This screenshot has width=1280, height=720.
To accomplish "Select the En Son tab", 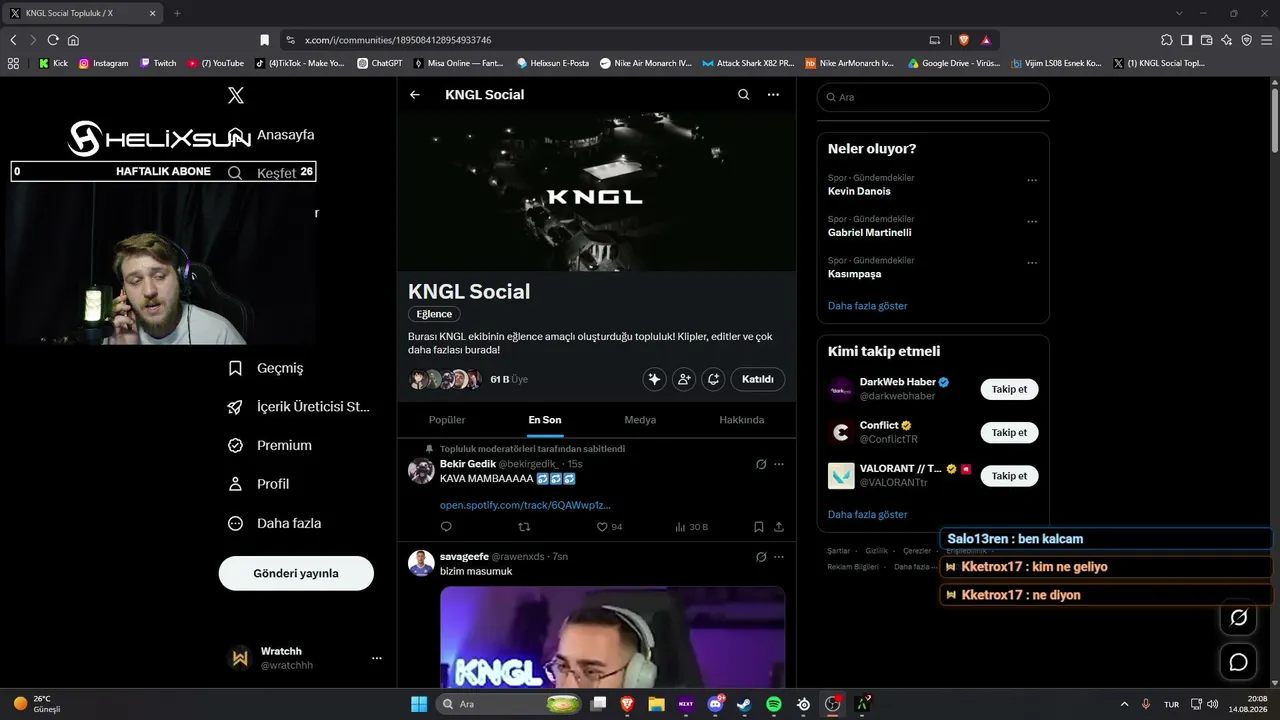I will 545,420.
